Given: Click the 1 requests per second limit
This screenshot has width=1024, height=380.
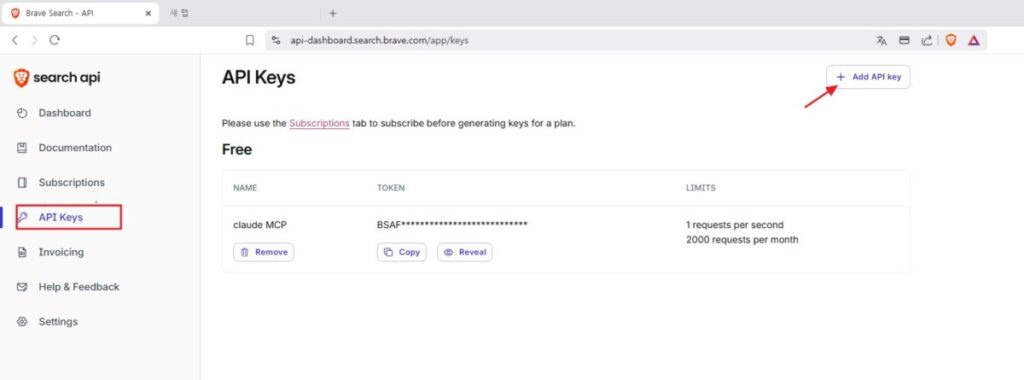Looking at the screenshot, I should 735,225.
